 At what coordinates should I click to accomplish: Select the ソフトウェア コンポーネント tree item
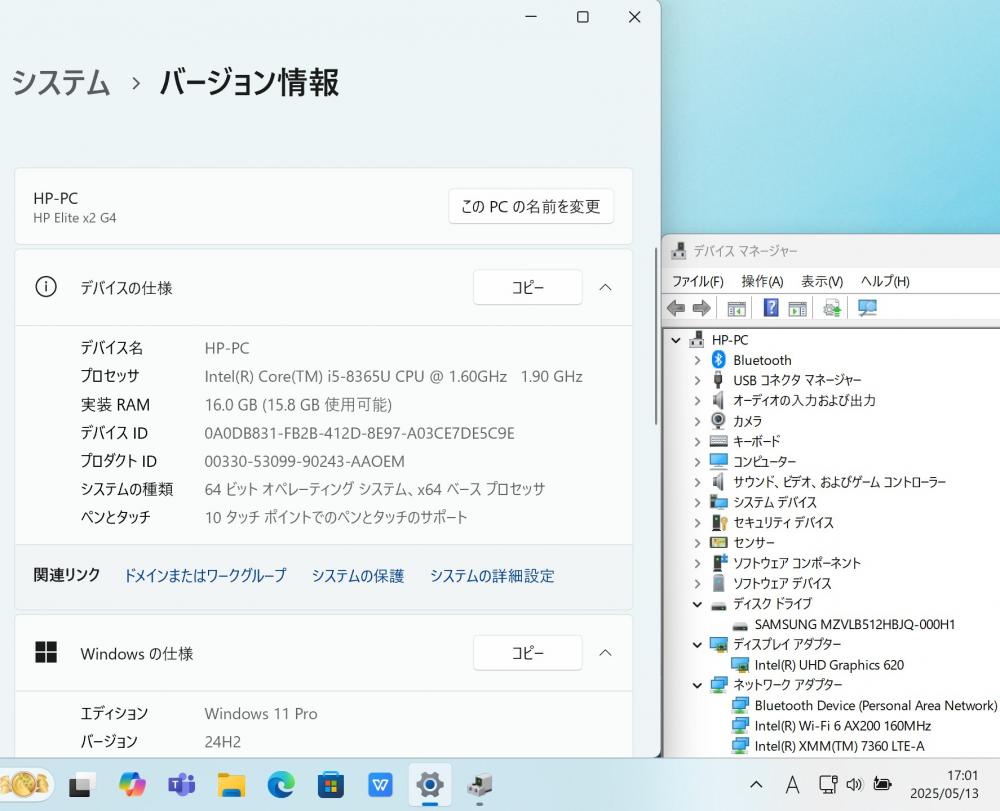(797, 563)
